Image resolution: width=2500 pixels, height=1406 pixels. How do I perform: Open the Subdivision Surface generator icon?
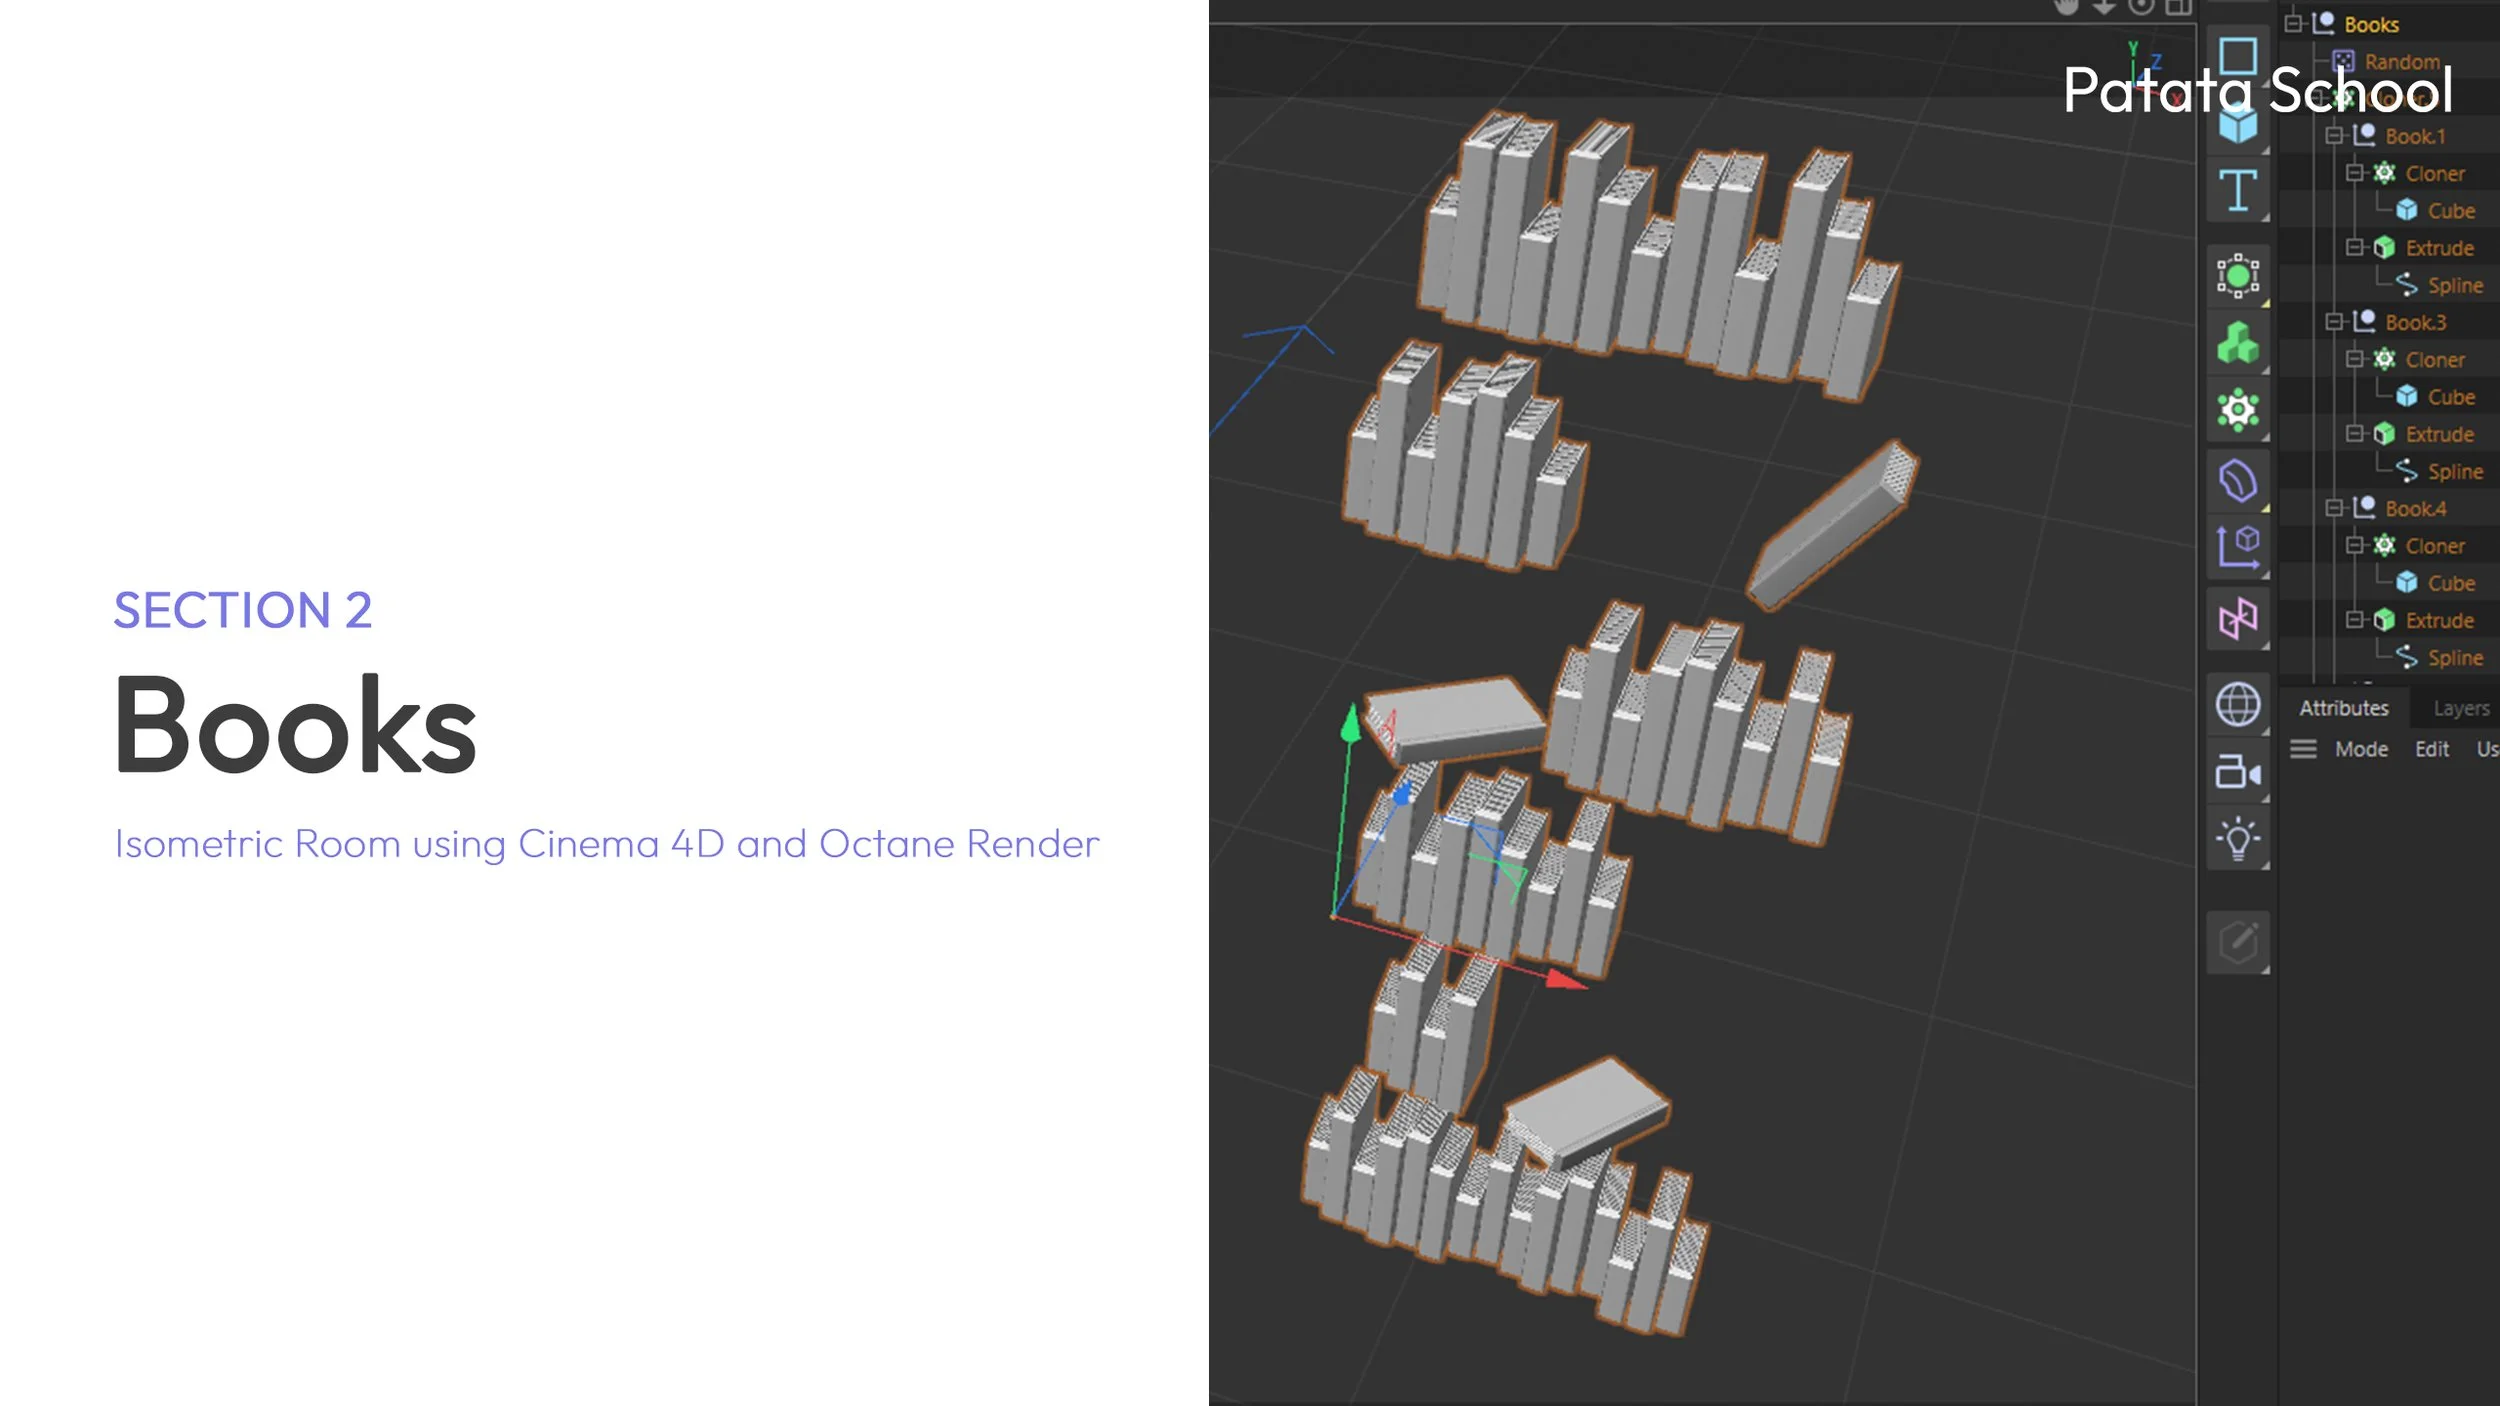click(2237, 275)
